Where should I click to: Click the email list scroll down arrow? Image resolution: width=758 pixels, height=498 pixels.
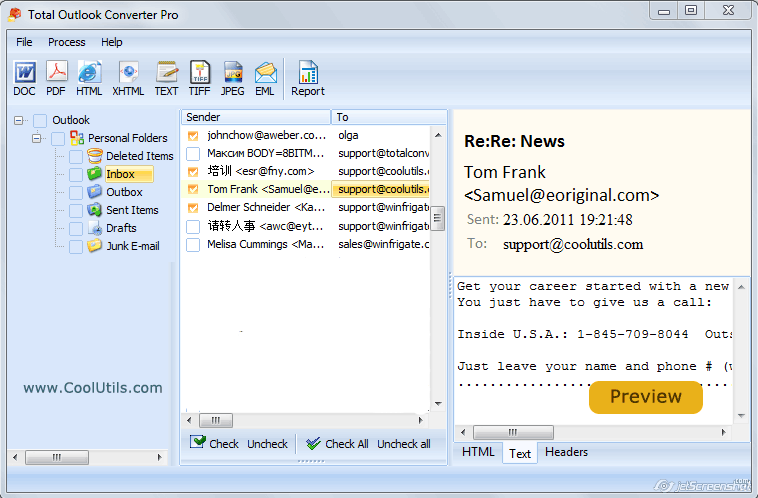[x=438, y=404]
